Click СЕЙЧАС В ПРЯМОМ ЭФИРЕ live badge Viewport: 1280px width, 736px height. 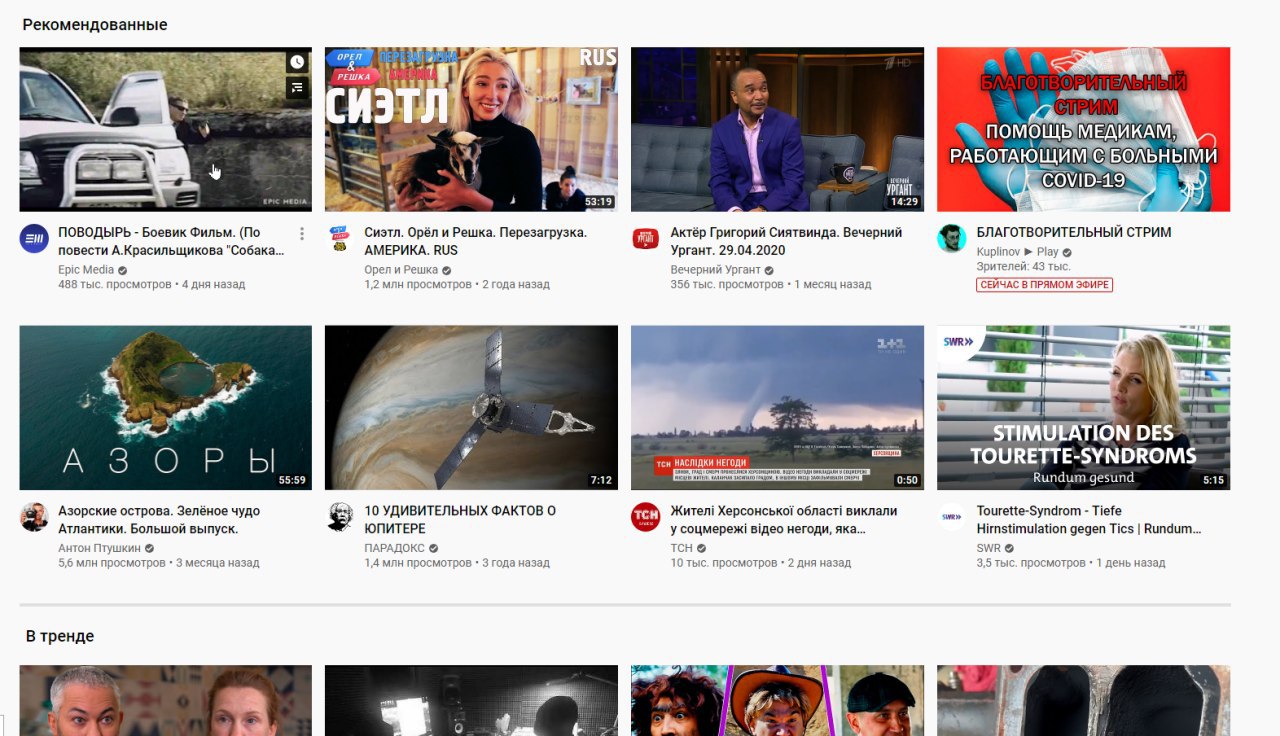tap(1045, 285)
